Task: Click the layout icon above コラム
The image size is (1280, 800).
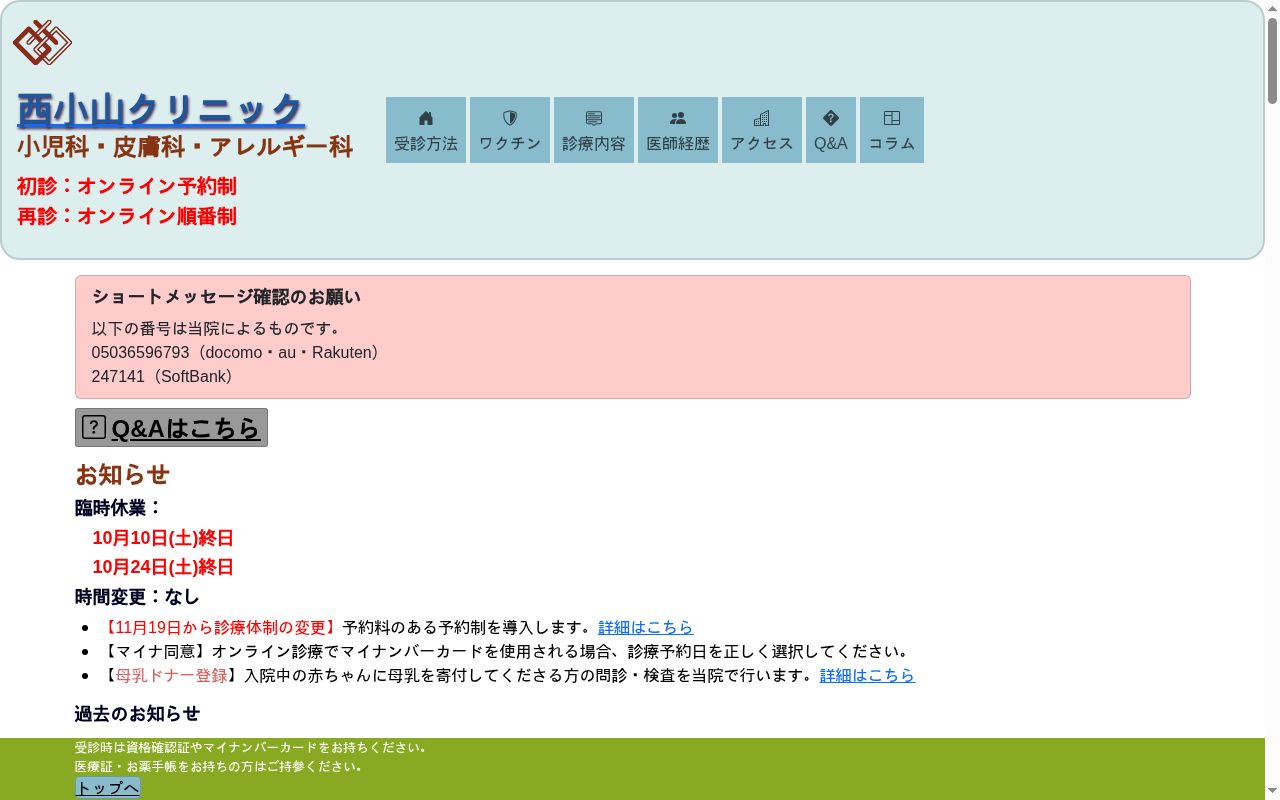Action: (892, 118)
